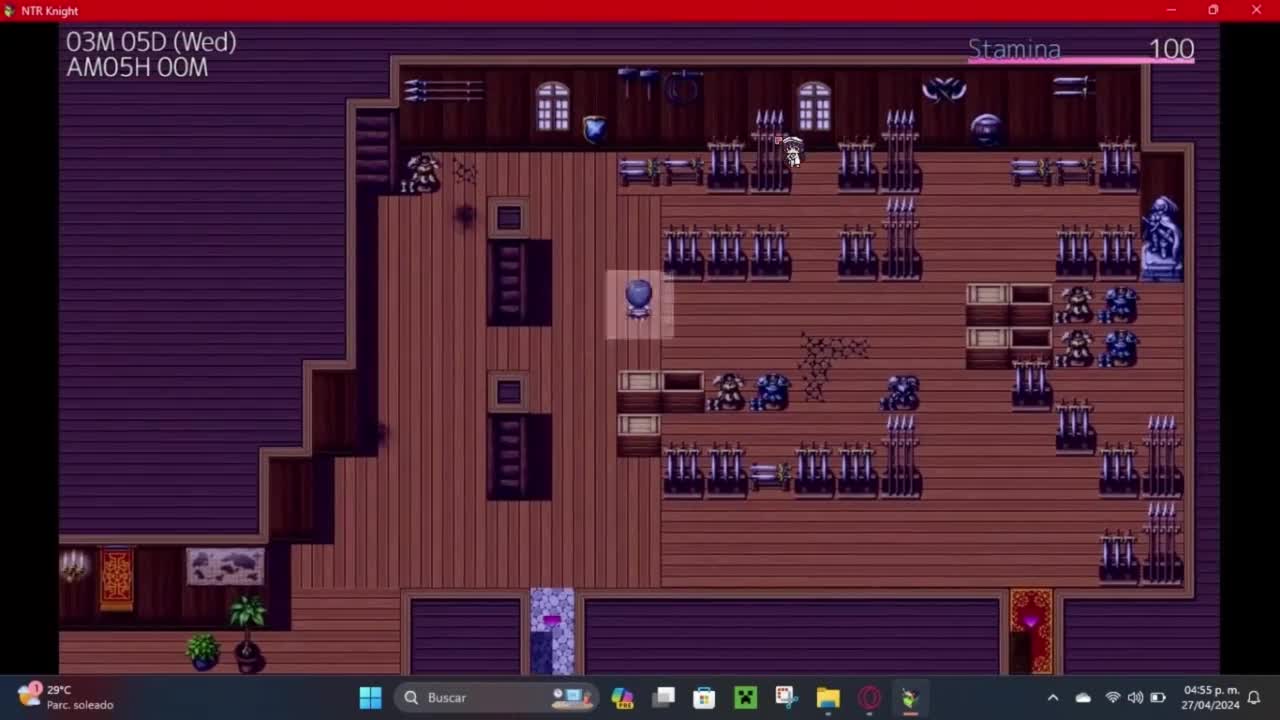The image size is (1280, 720).
Task: Open the volume control
Action: [x=1135, y=697]
